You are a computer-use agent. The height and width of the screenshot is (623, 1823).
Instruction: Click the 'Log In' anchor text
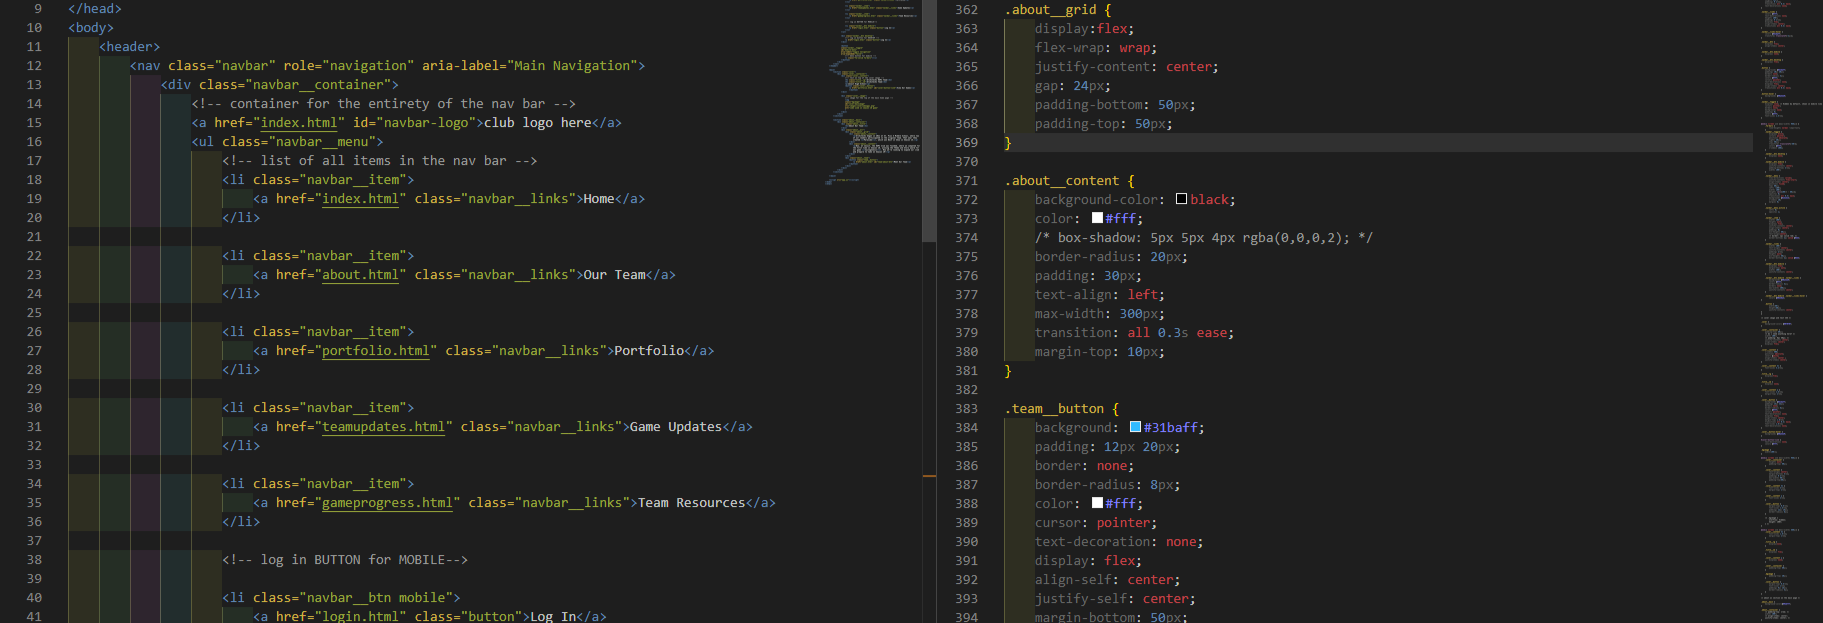(552, 617)
